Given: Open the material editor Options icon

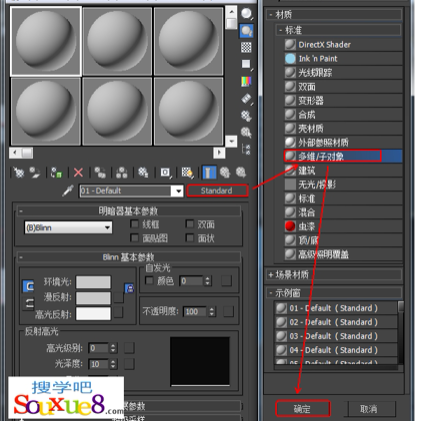Looking at the screenshot, I should click(246, 116).
